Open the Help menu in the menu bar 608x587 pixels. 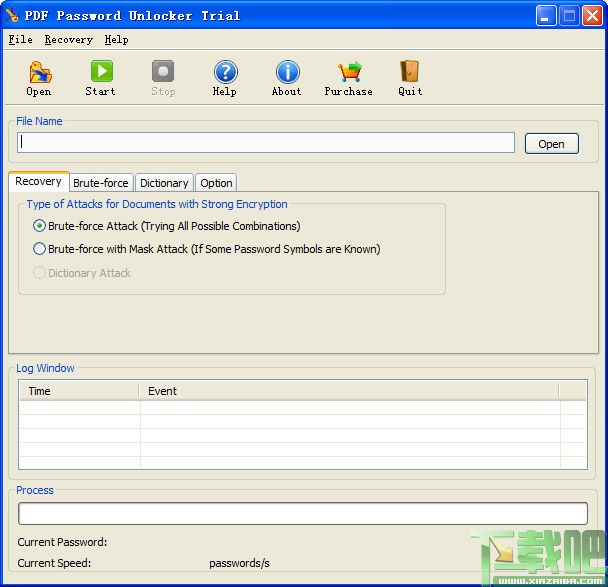116,40
